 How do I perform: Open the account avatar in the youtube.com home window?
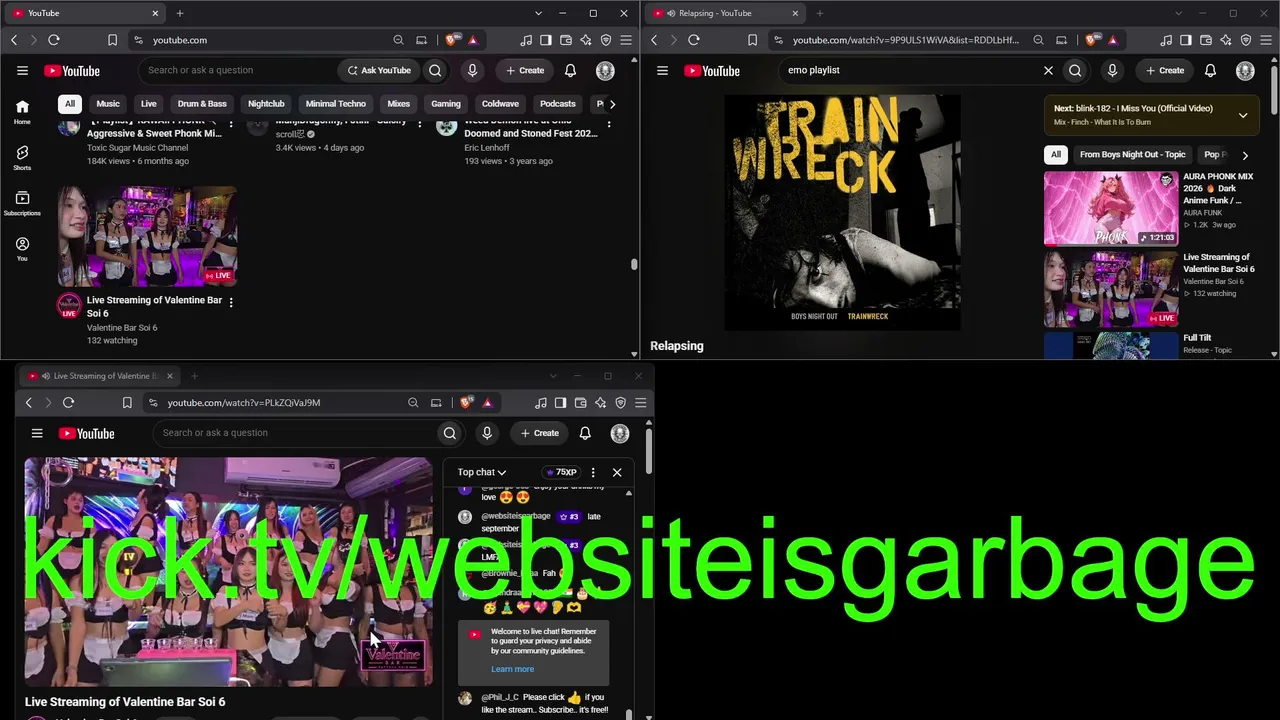coord(605,71)
